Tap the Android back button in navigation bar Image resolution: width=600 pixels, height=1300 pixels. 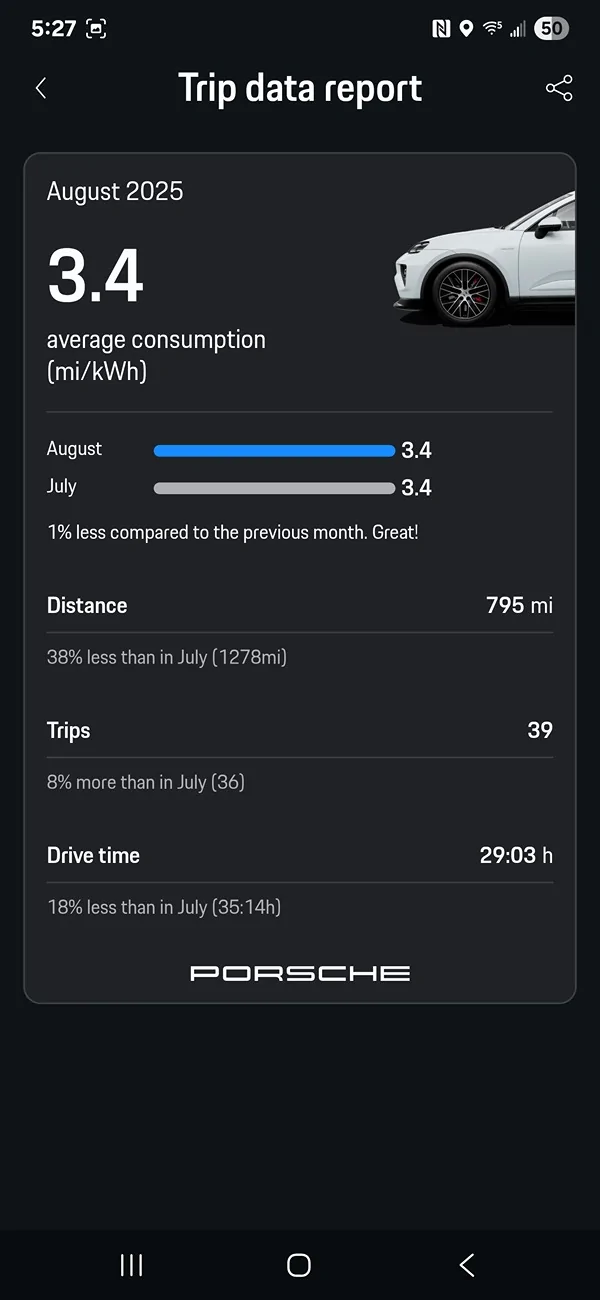point(466,1264)
